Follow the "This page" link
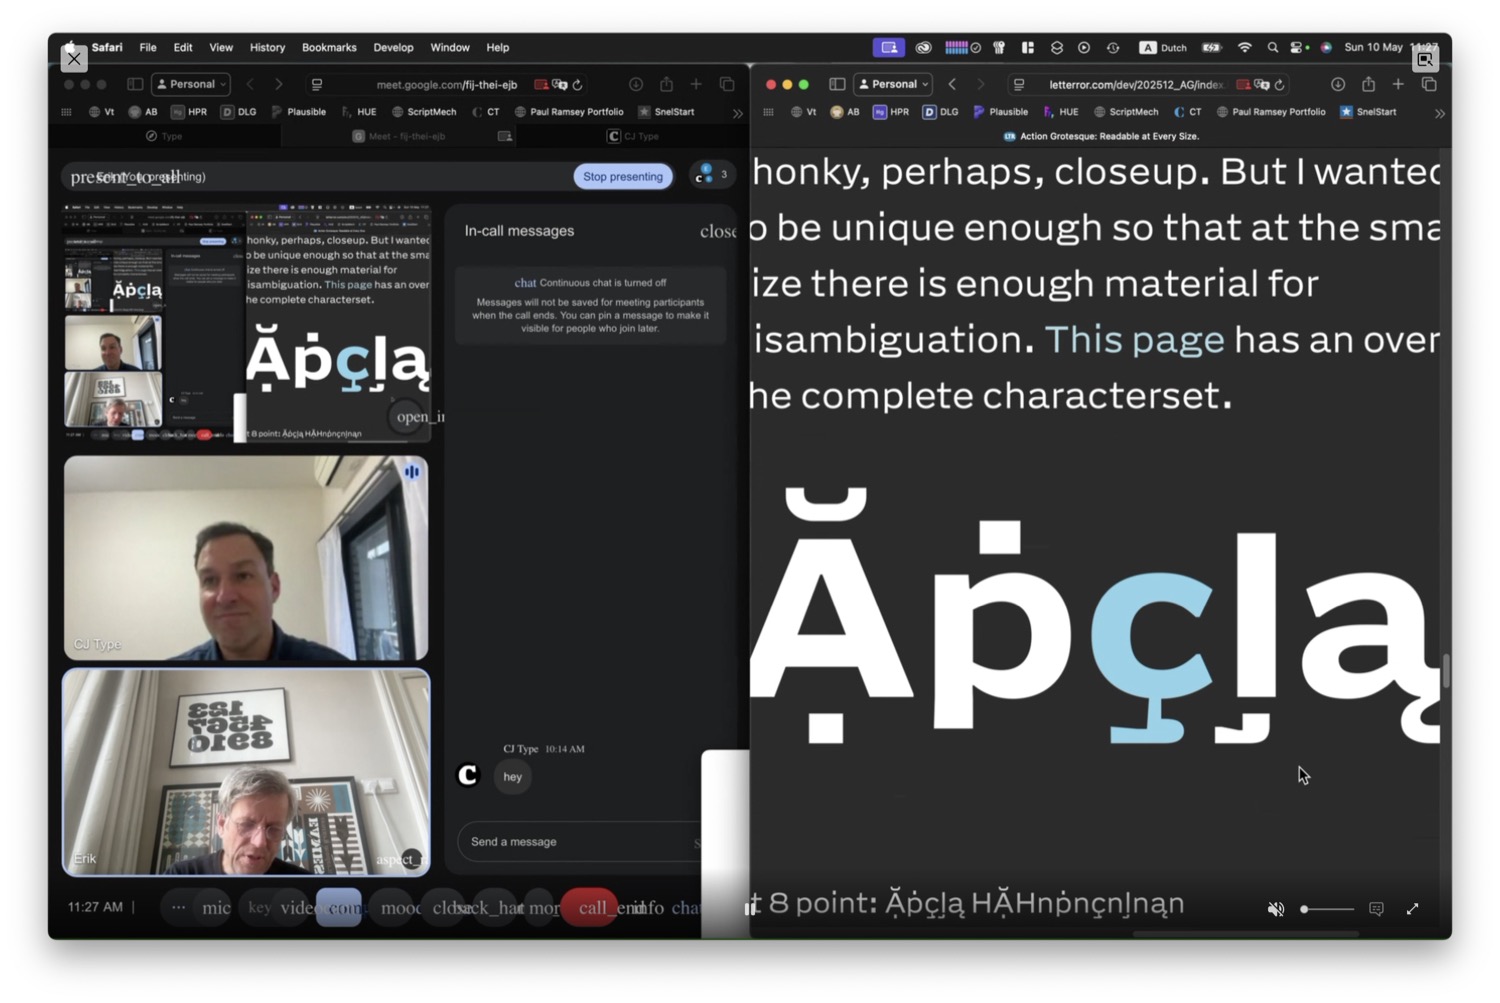 click(x=1134, y=340)
